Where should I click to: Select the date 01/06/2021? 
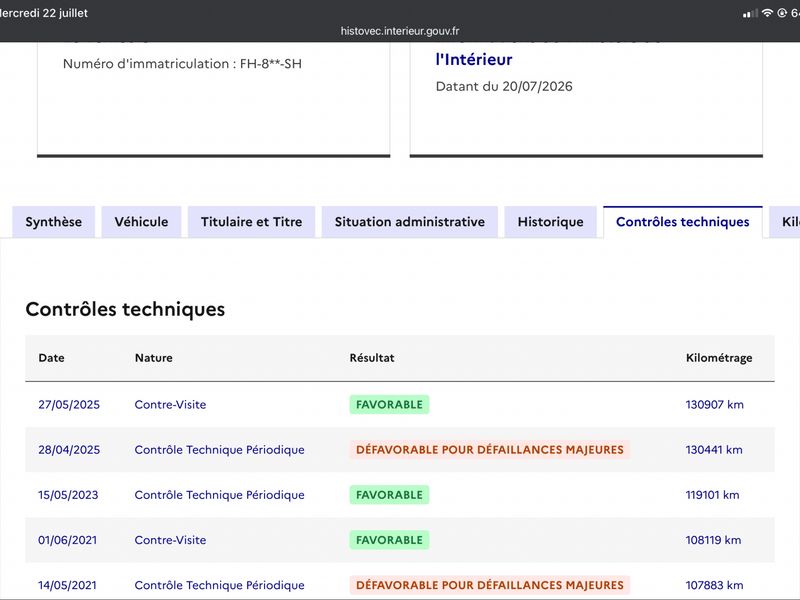click(x=67, y=540)
